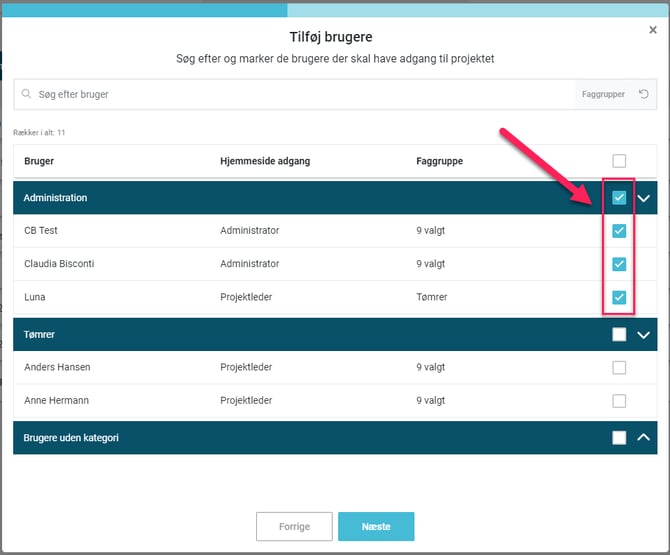The image size is (670, 555).
Task: Click the magnifier icon in search field
Action: 27,95
